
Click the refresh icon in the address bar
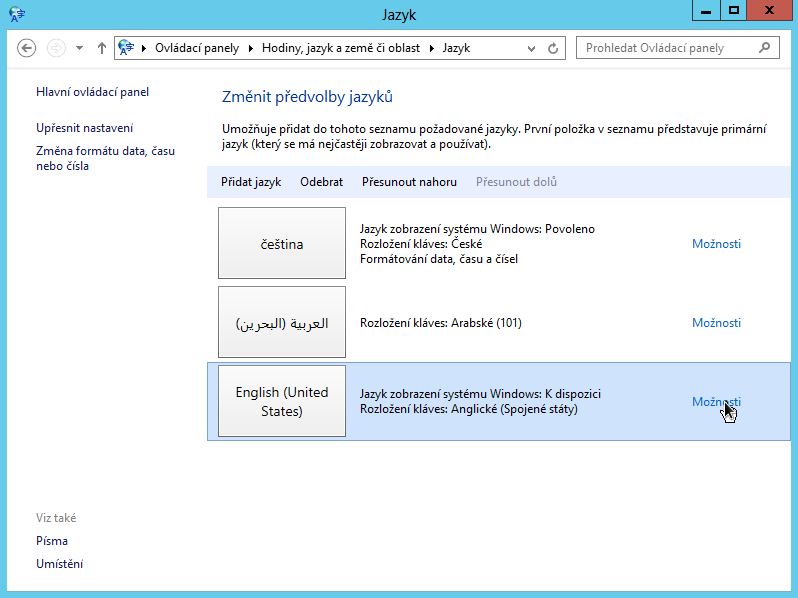555,48
